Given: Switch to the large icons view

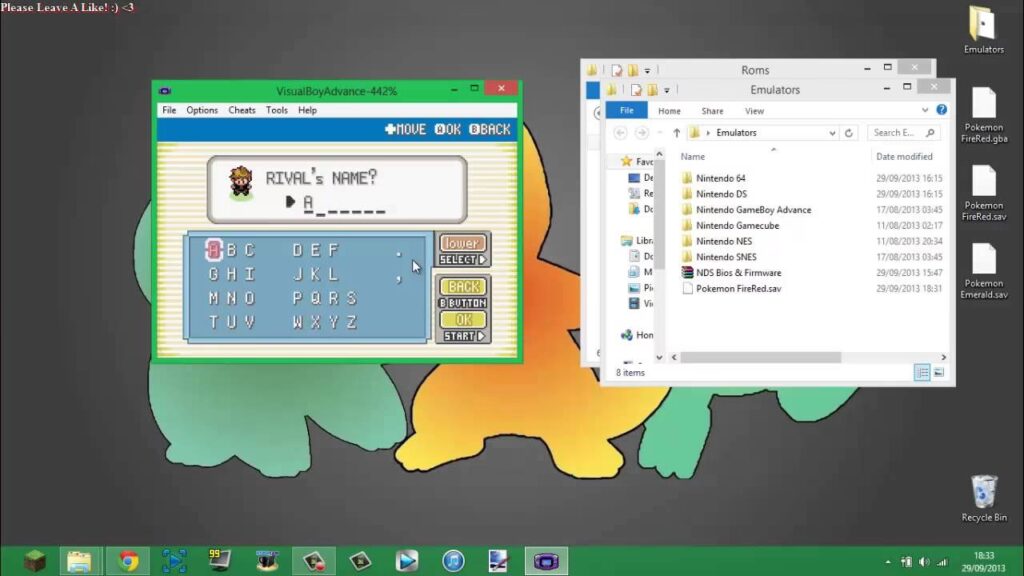Looking at the screenshot, I should (938, 373).
